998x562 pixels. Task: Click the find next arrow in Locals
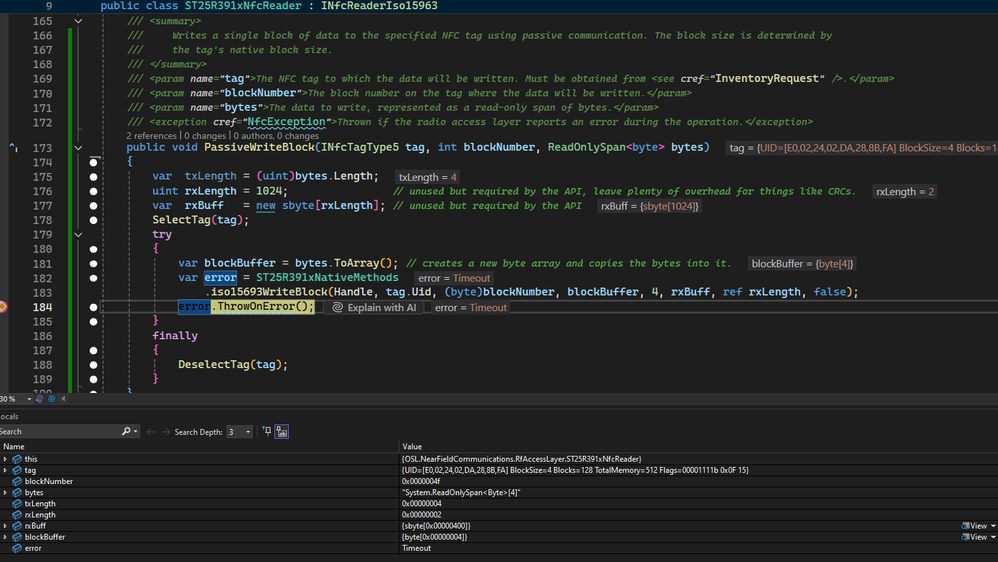click(x=165, y=432)
